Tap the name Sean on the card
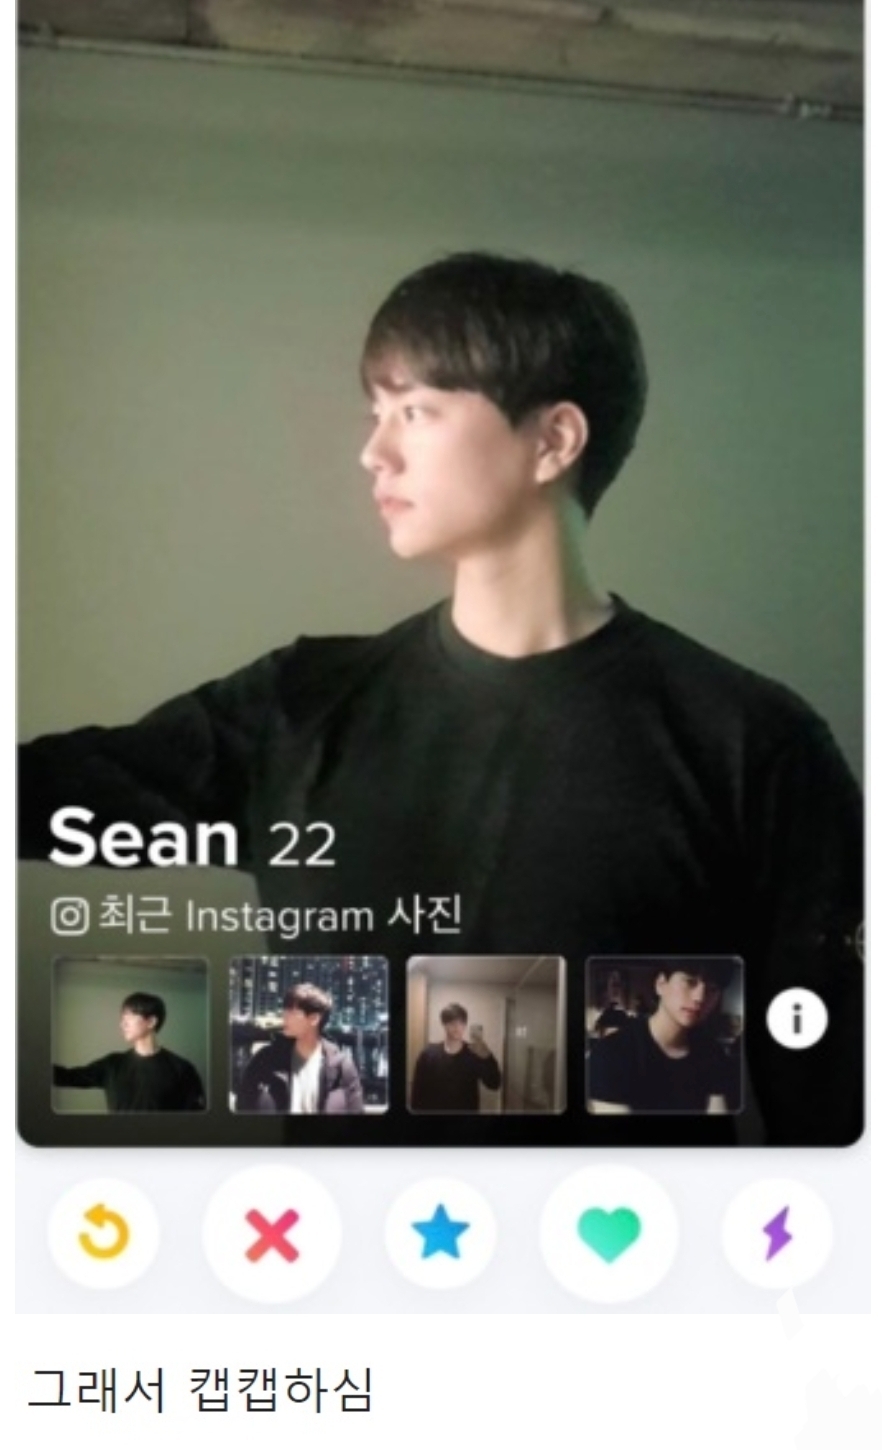 [x=143, y=837]
